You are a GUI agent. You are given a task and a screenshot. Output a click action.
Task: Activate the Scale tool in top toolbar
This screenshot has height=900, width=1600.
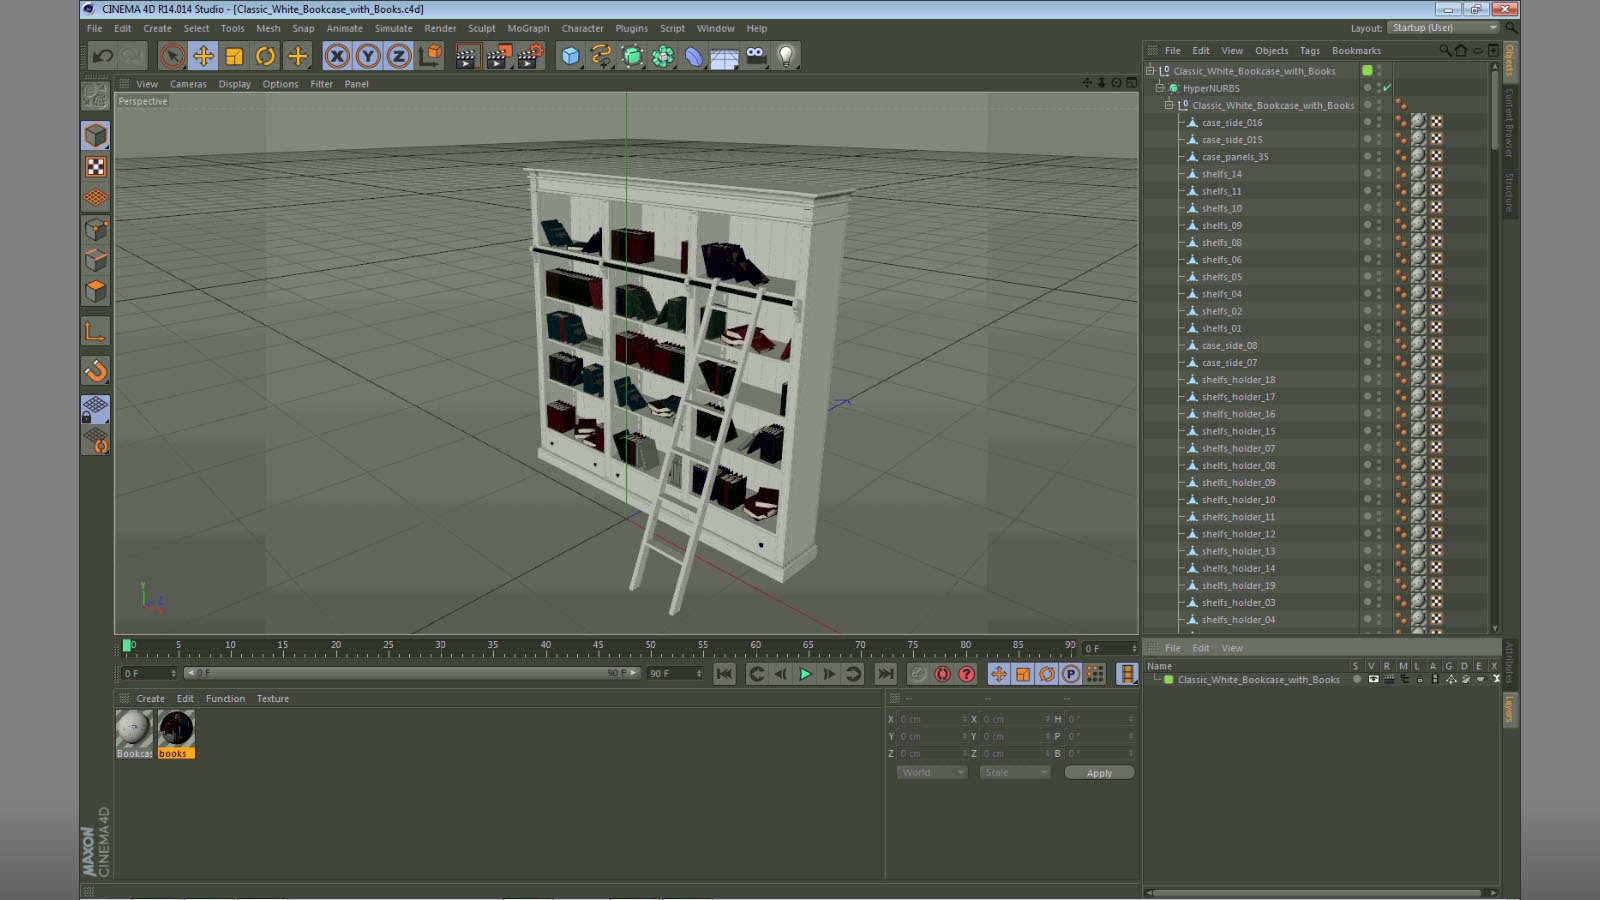tap(234, 56)
